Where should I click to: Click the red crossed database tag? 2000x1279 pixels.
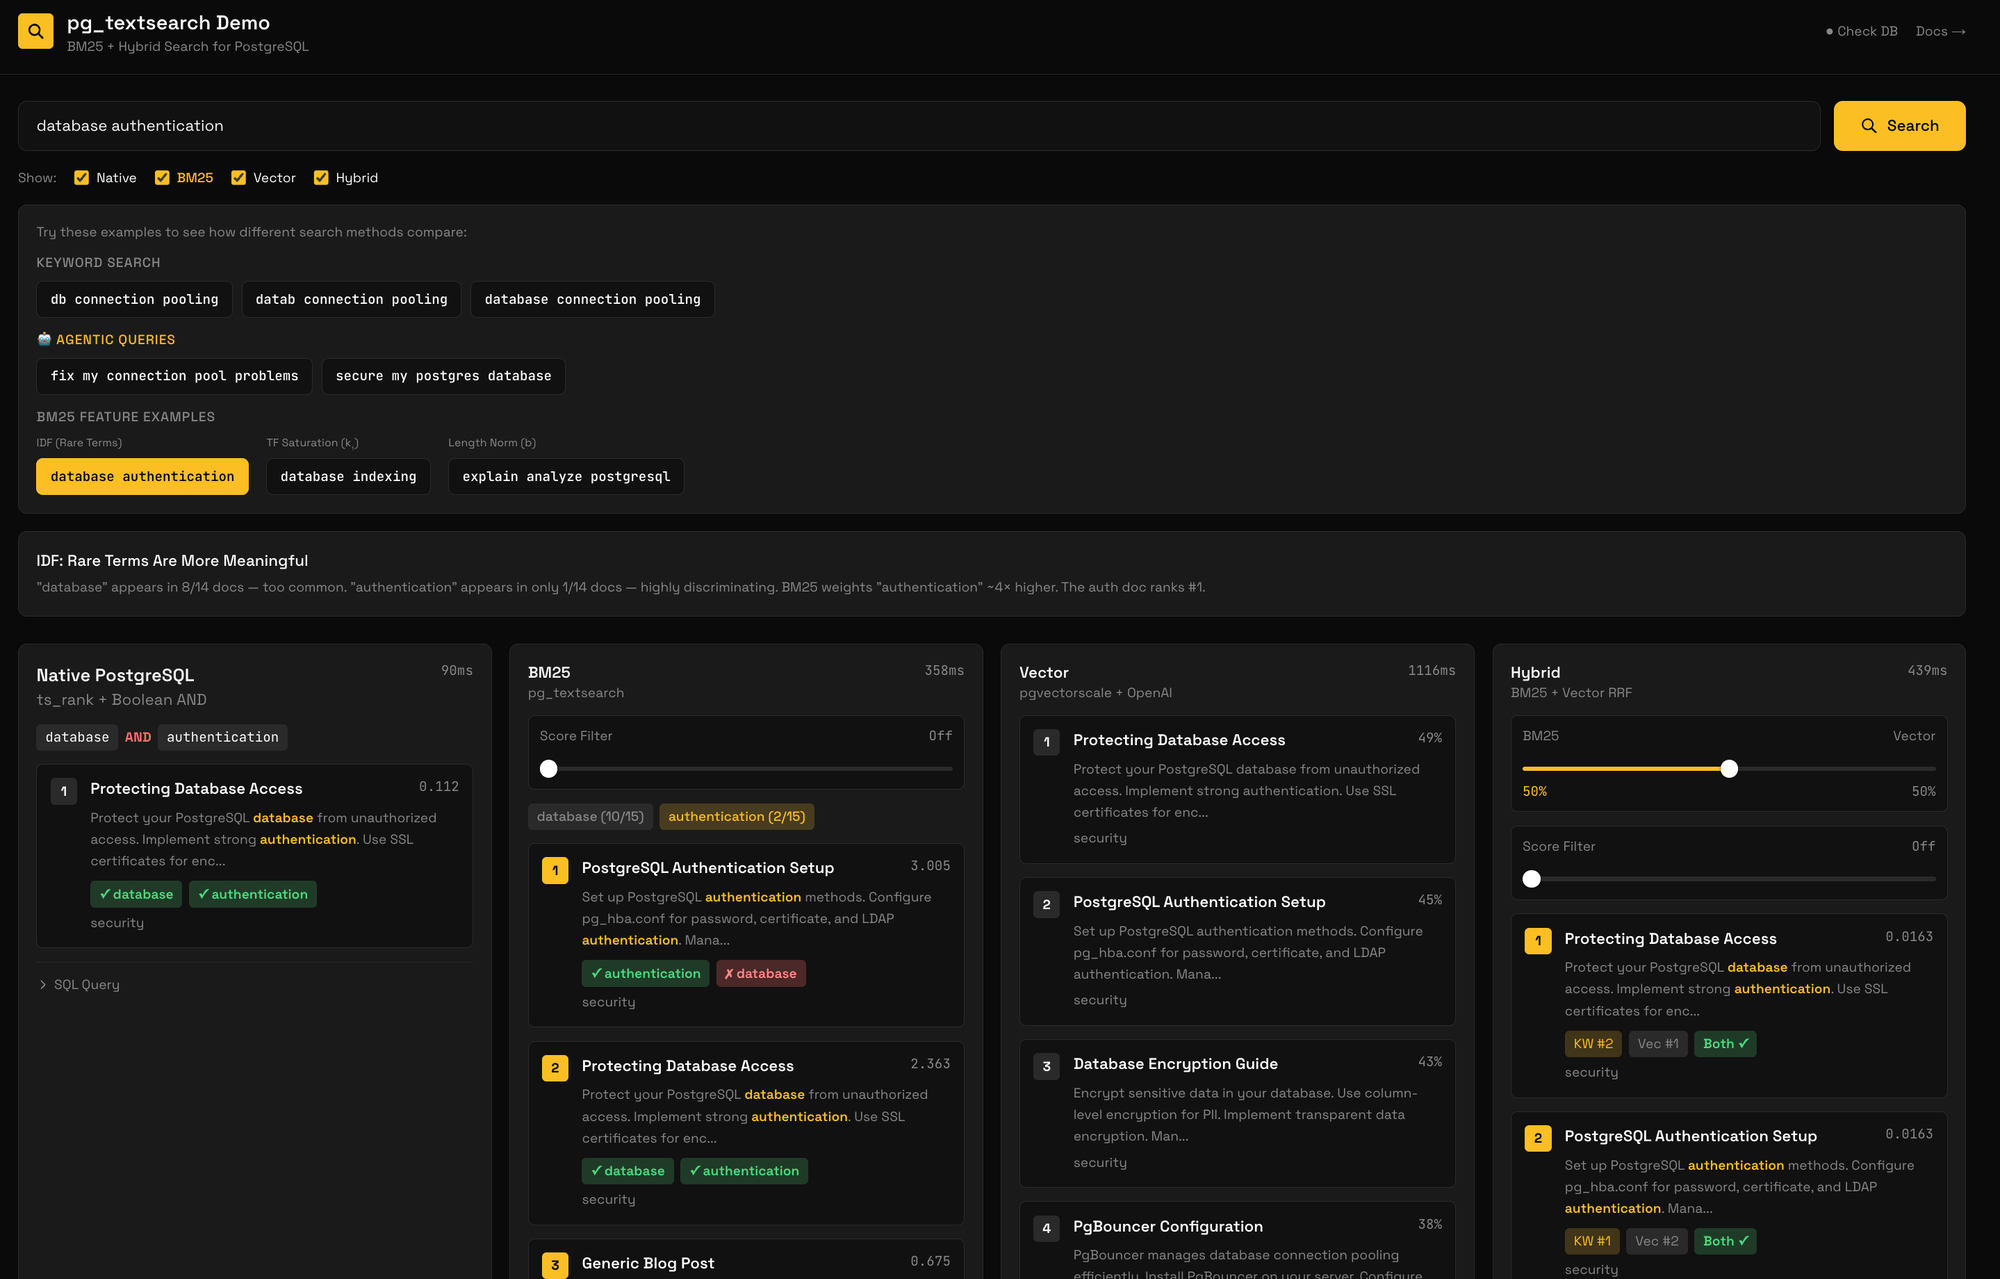761,974
